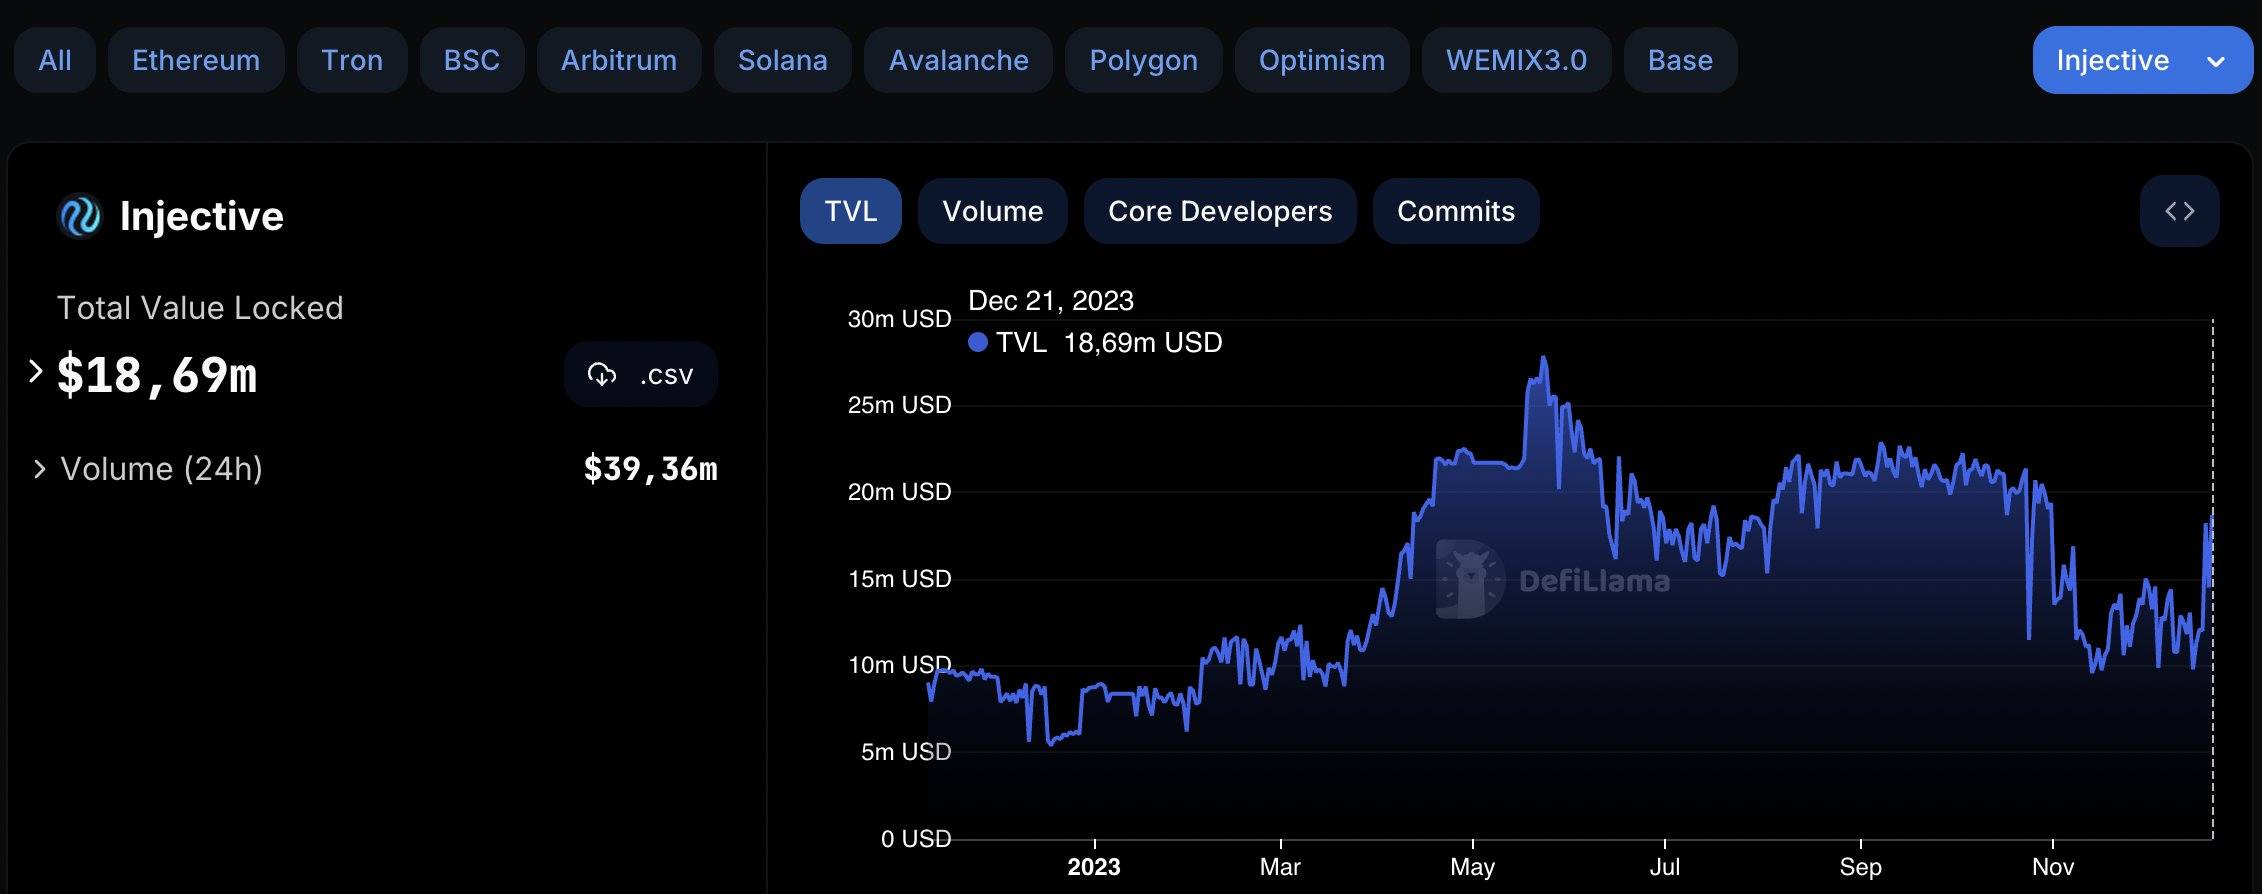
Task: Click the blue TVL legend dot
Action: pos(978,343)
